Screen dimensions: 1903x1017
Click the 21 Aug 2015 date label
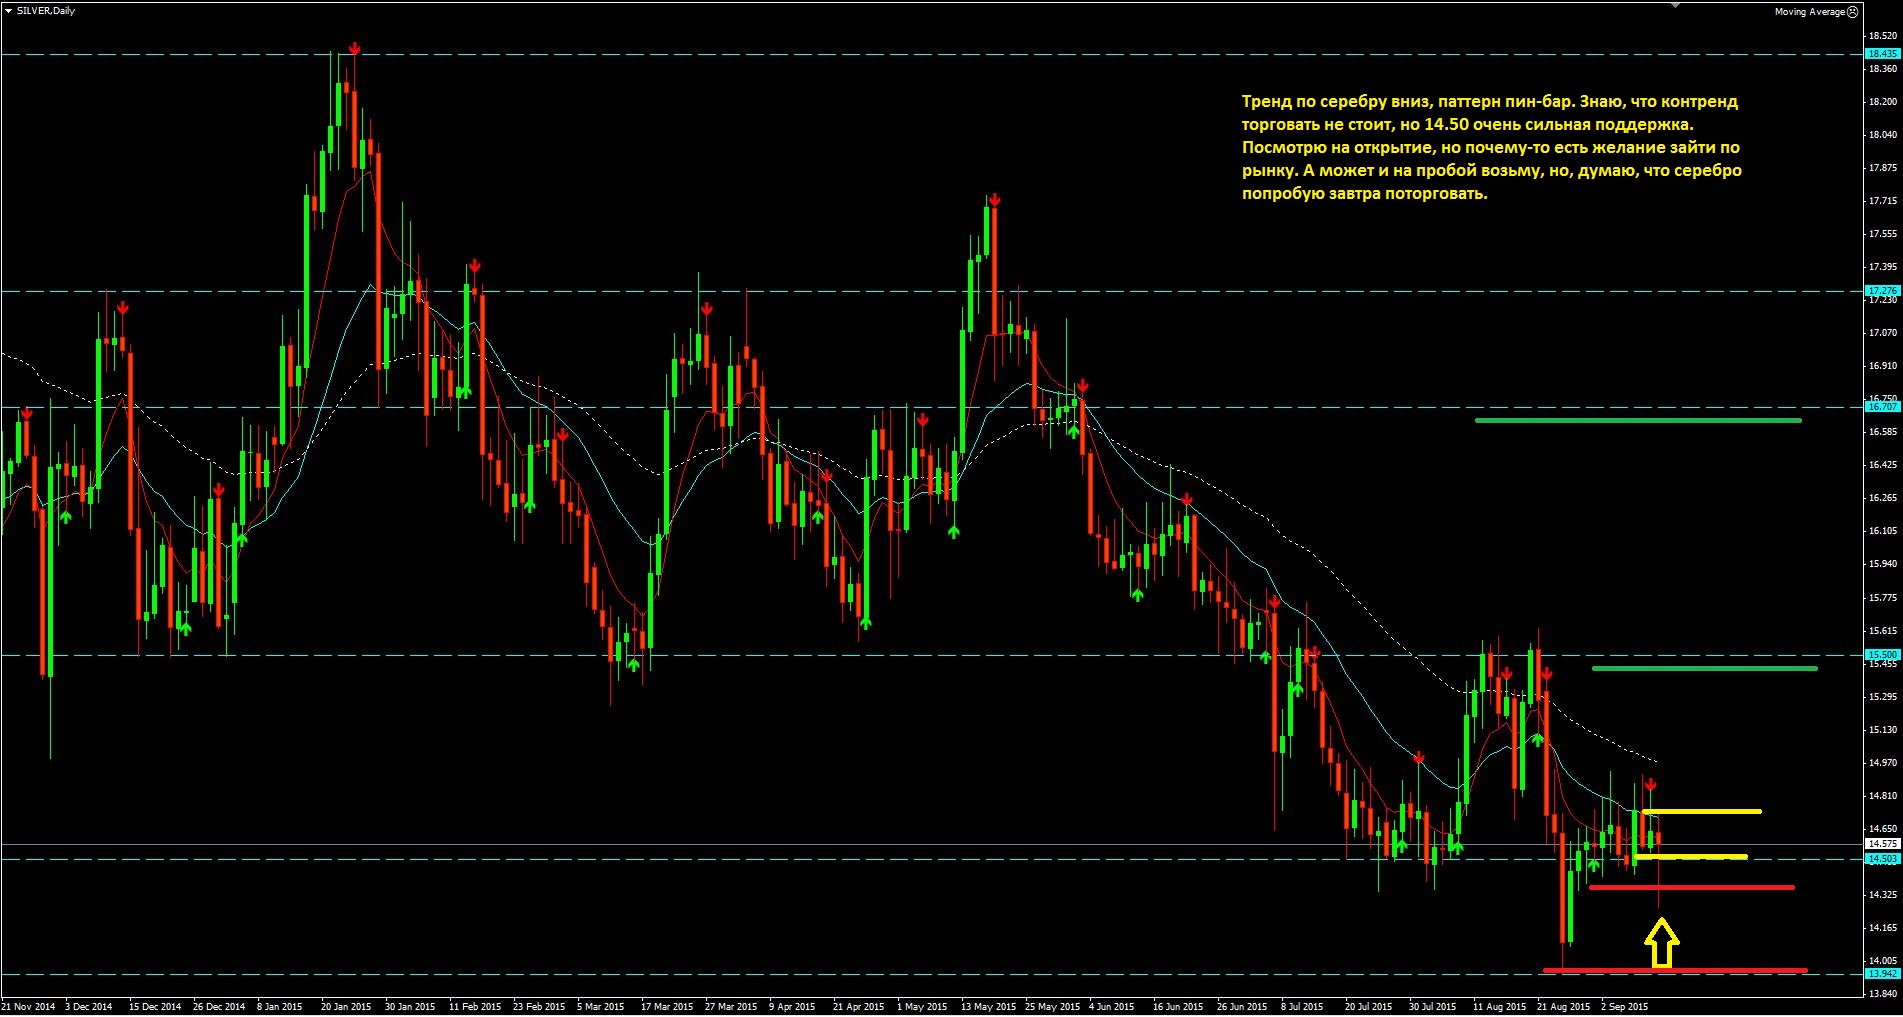[1563, 1007]
